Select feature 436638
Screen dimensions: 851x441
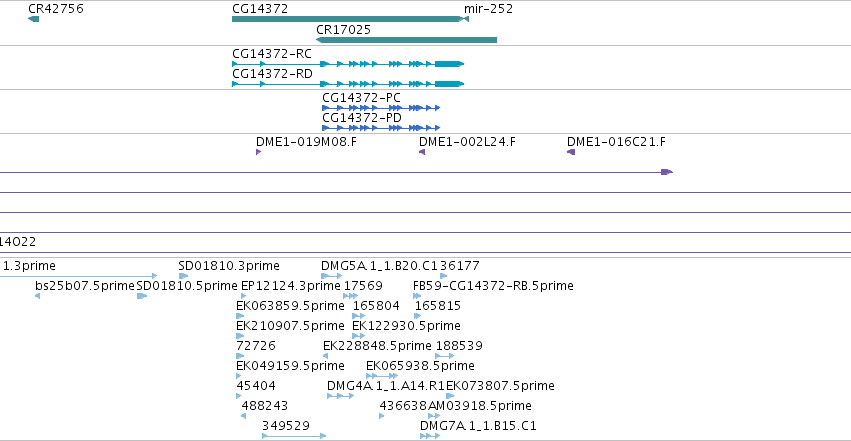tap(382, 416)
